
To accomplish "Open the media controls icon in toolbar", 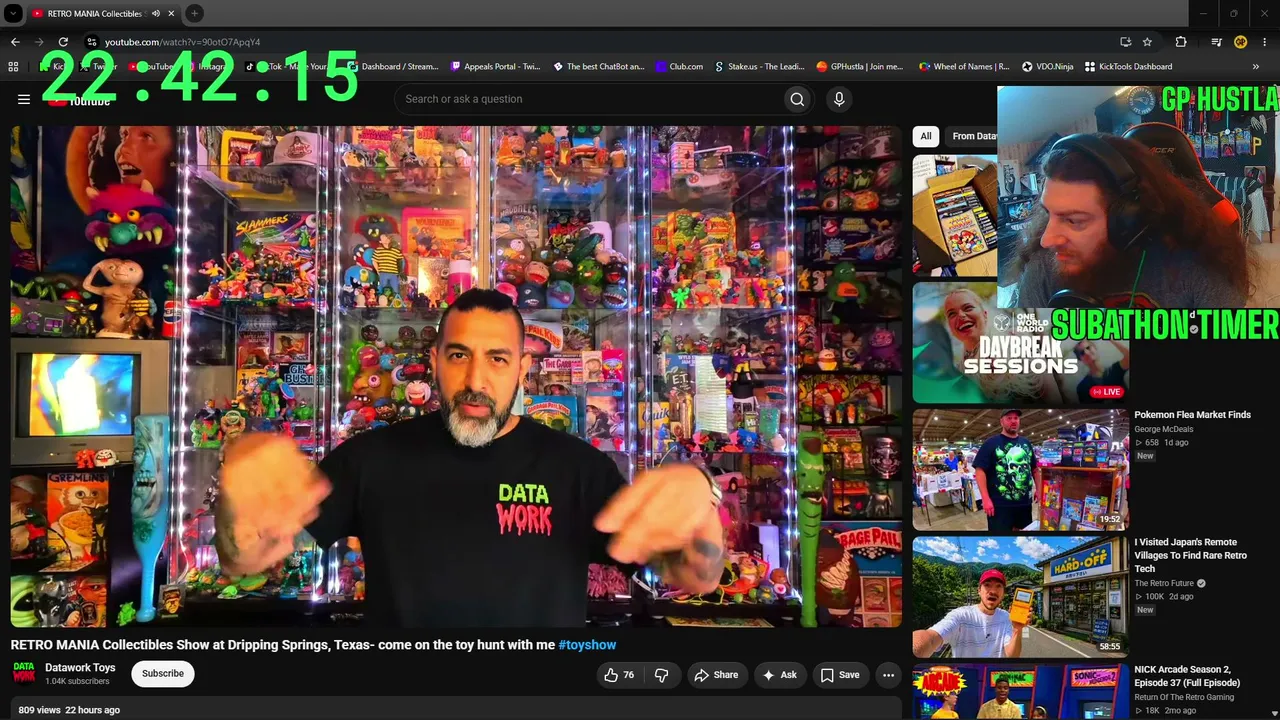I will coord(1216,42).
